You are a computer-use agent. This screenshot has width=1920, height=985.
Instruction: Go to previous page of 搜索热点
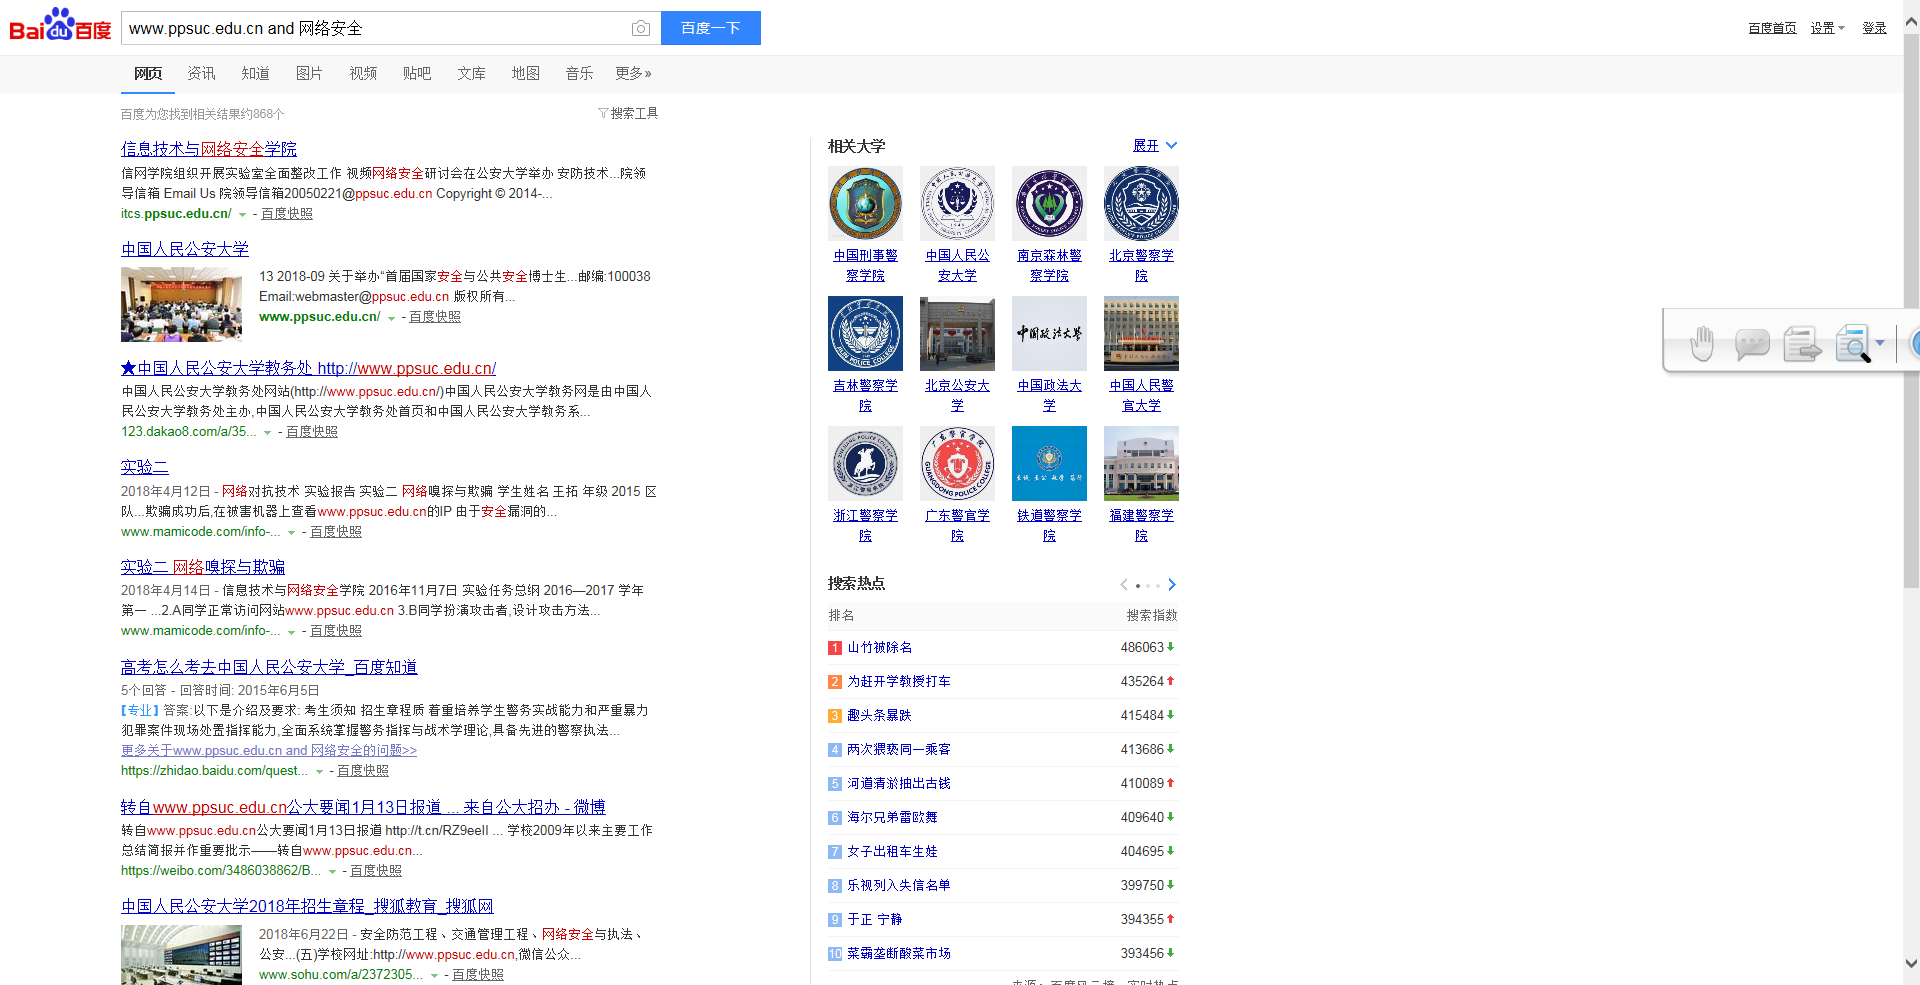point(1124,585)
